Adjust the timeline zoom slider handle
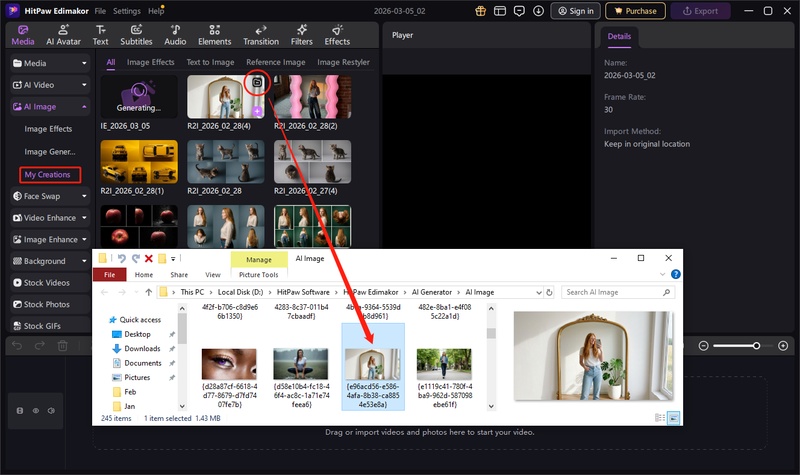The image size is (800, 475). pos(757,346)
